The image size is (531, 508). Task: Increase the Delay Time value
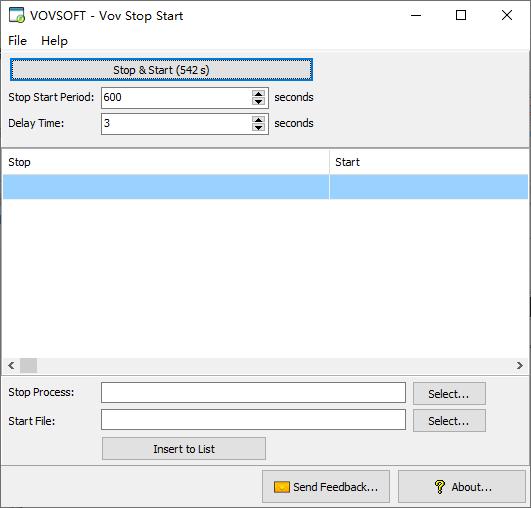pos(258,120)
